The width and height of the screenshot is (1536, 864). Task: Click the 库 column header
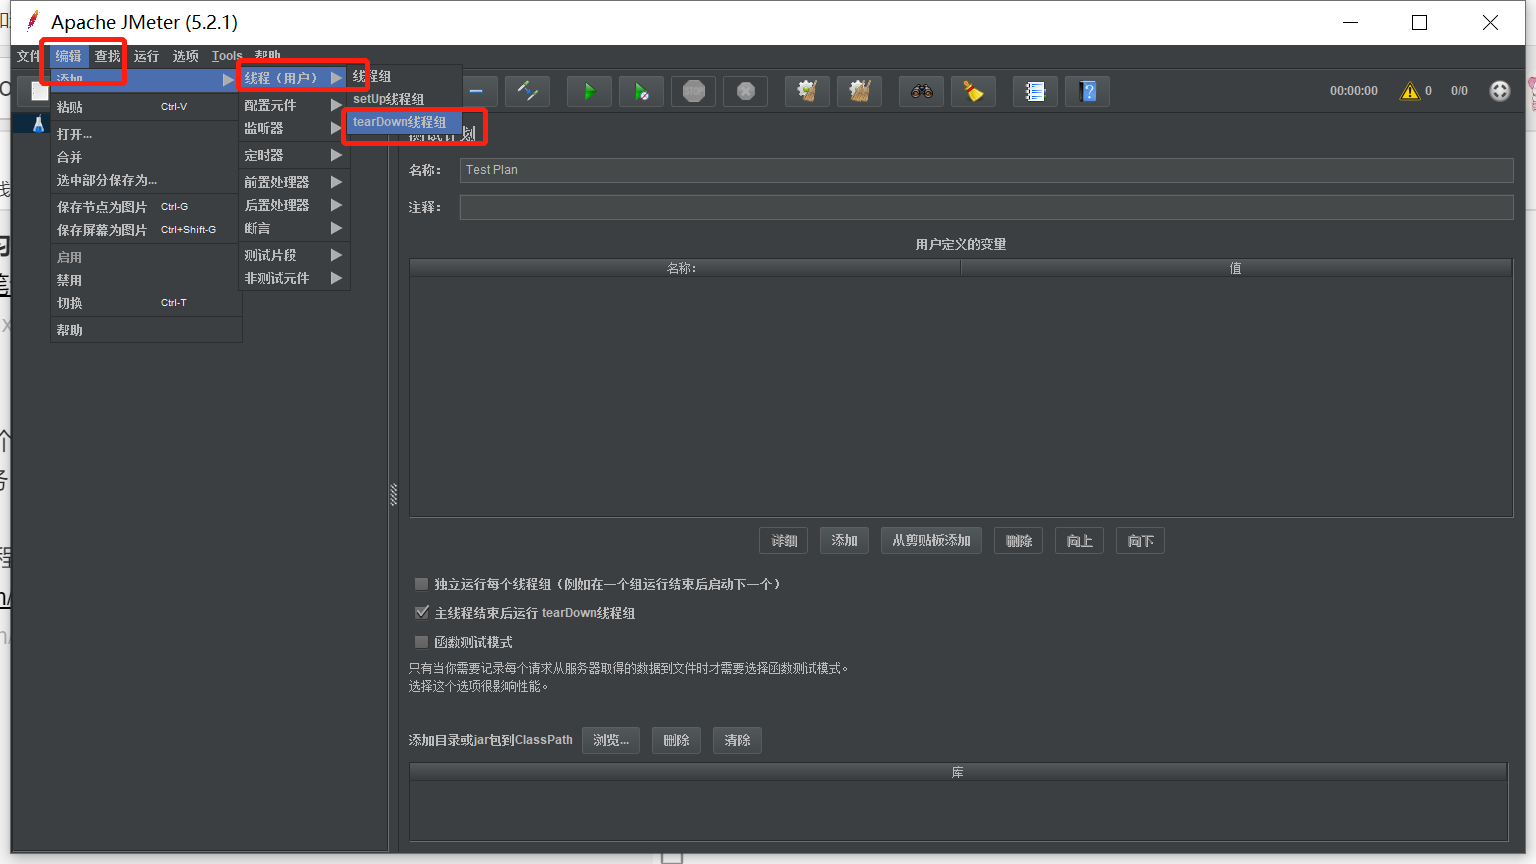[958, 772]
